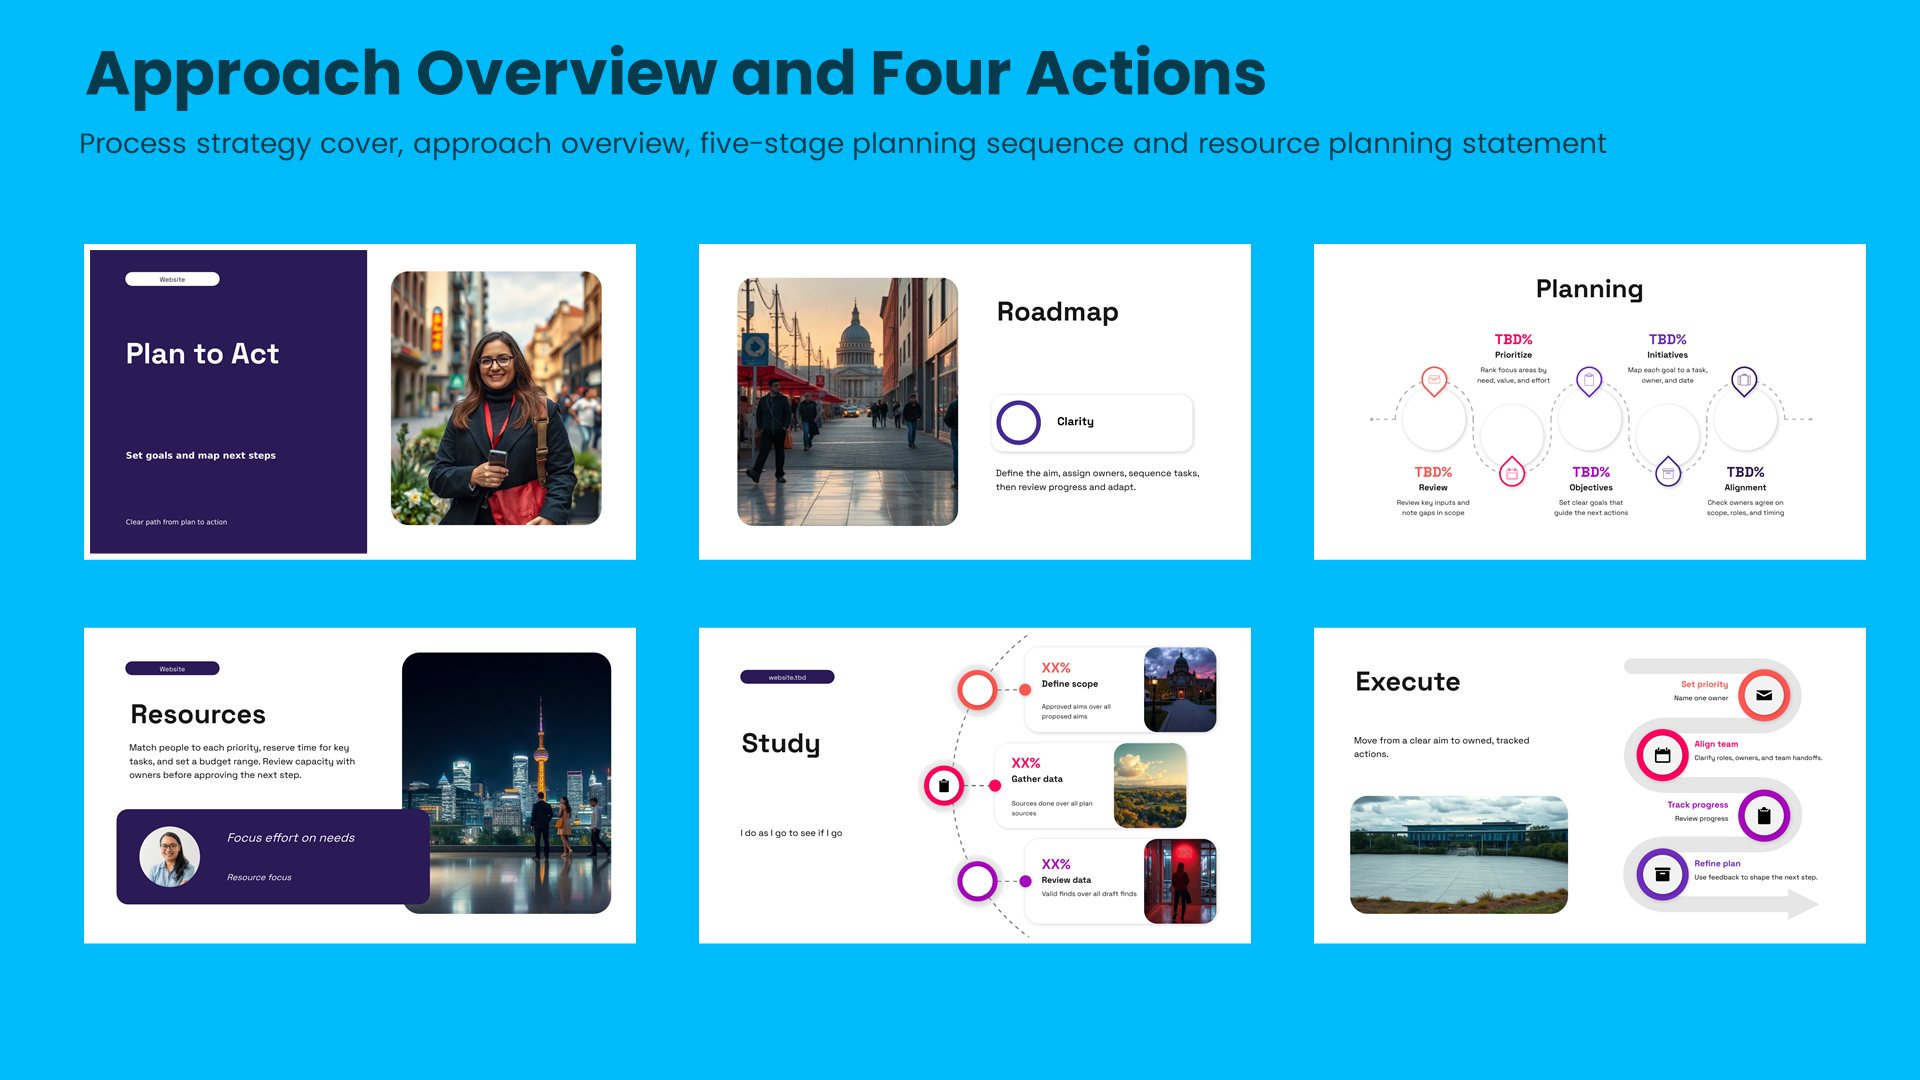Screen dimensions: 1920x1080
Task: Click the envelope icon beside Set priority
Action: pos(1764,695)
